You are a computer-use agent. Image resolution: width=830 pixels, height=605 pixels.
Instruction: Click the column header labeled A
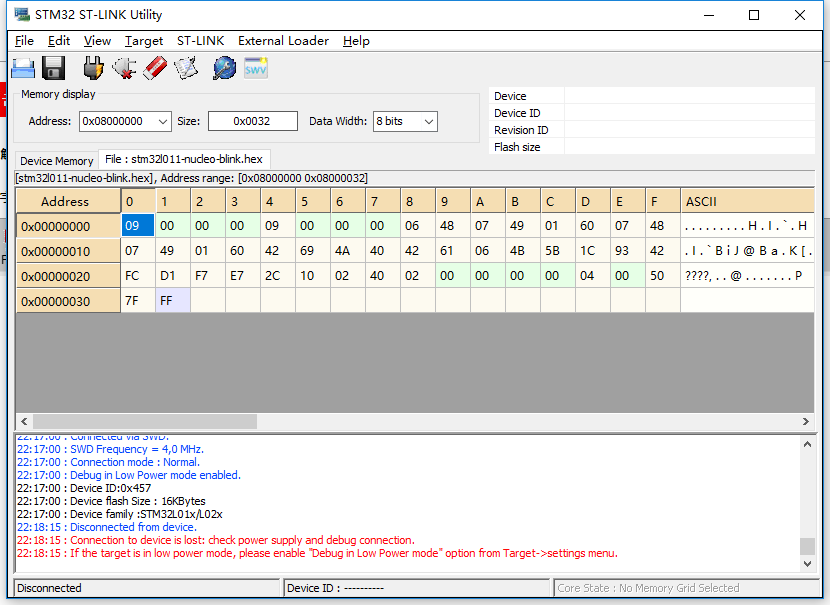point(488,202)
